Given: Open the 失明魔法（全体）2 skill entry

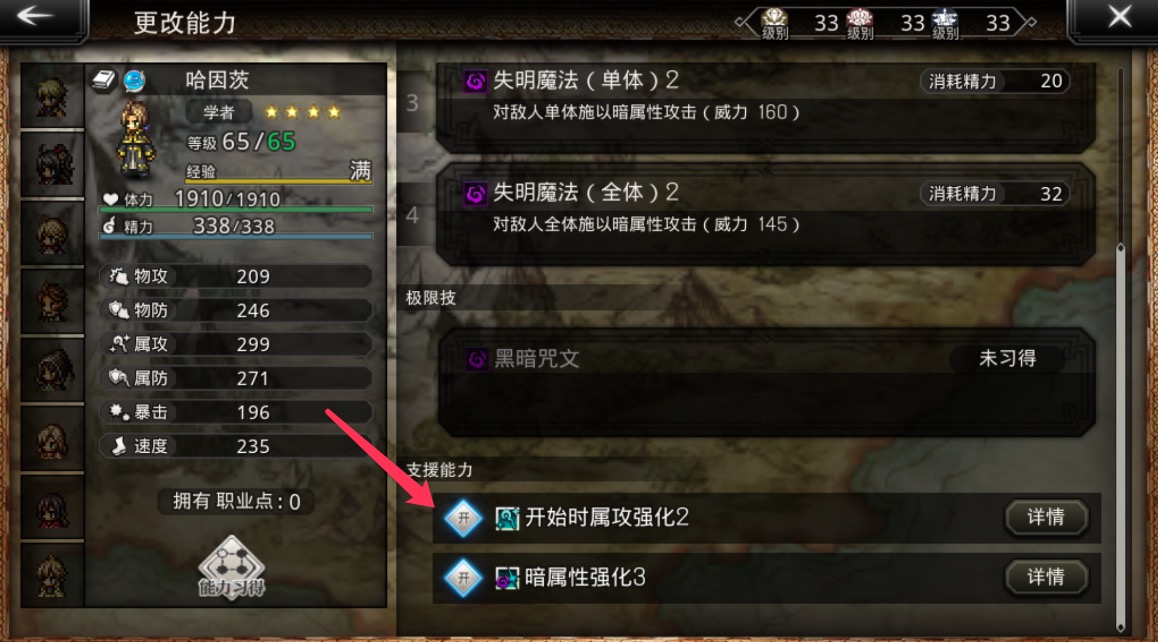Looking at the screenshot, I should [x=765, y=213].
